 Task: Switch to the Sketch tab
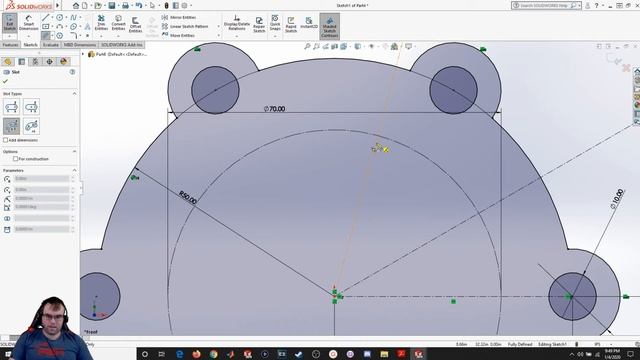[31, 45]
